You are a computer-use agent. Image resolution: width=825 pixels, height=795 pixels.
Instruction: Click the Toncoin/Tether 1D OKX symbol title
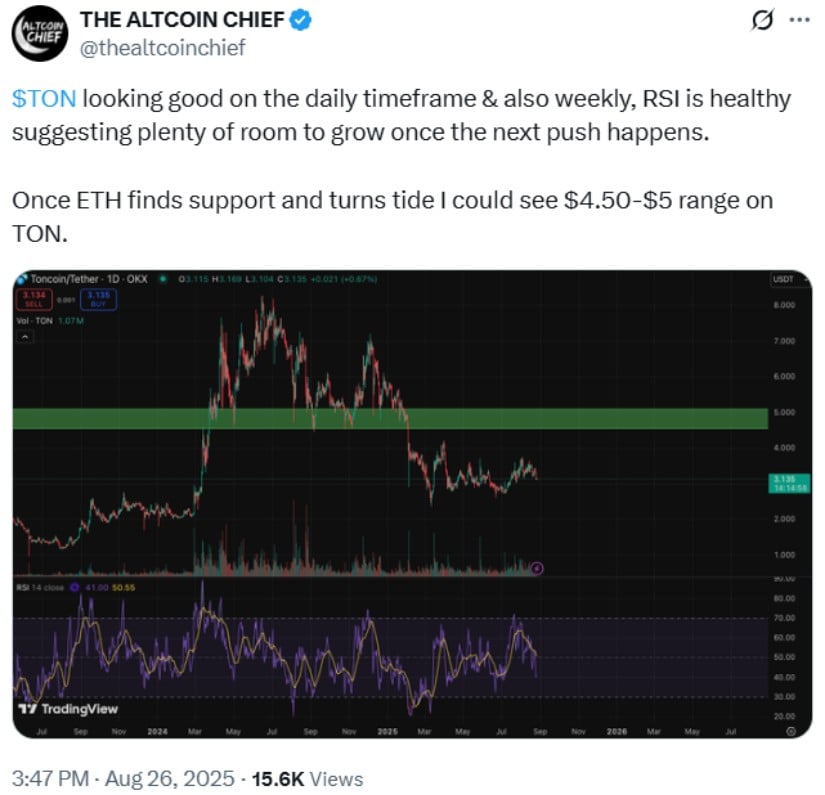tap(88, 279)
